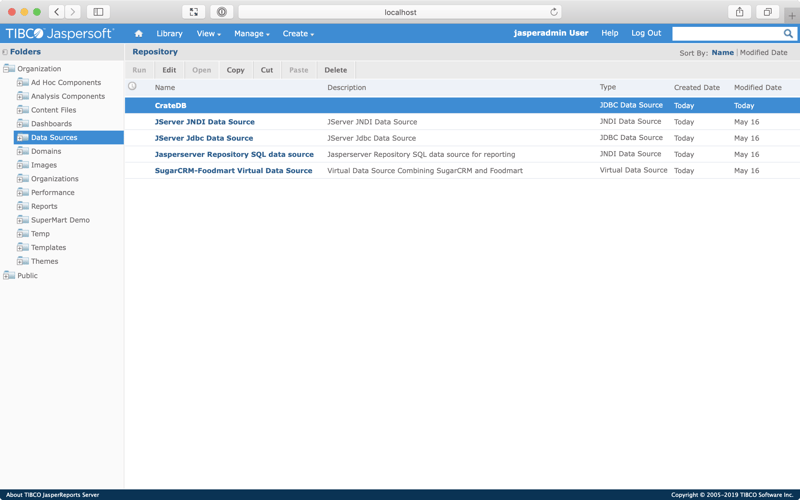800x500 pixels.
Task: Select the Temp folder
Action: (40, 234)
